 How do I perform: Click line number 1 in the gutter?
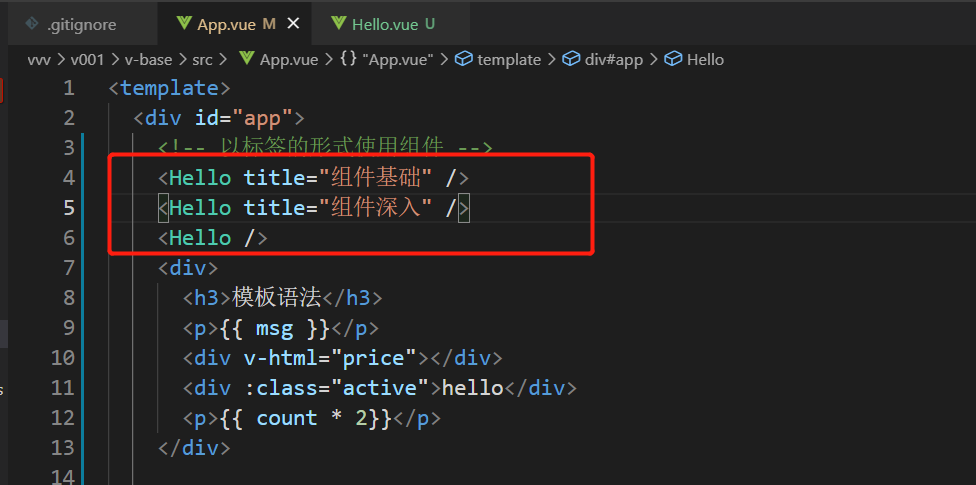coord(69,88)
